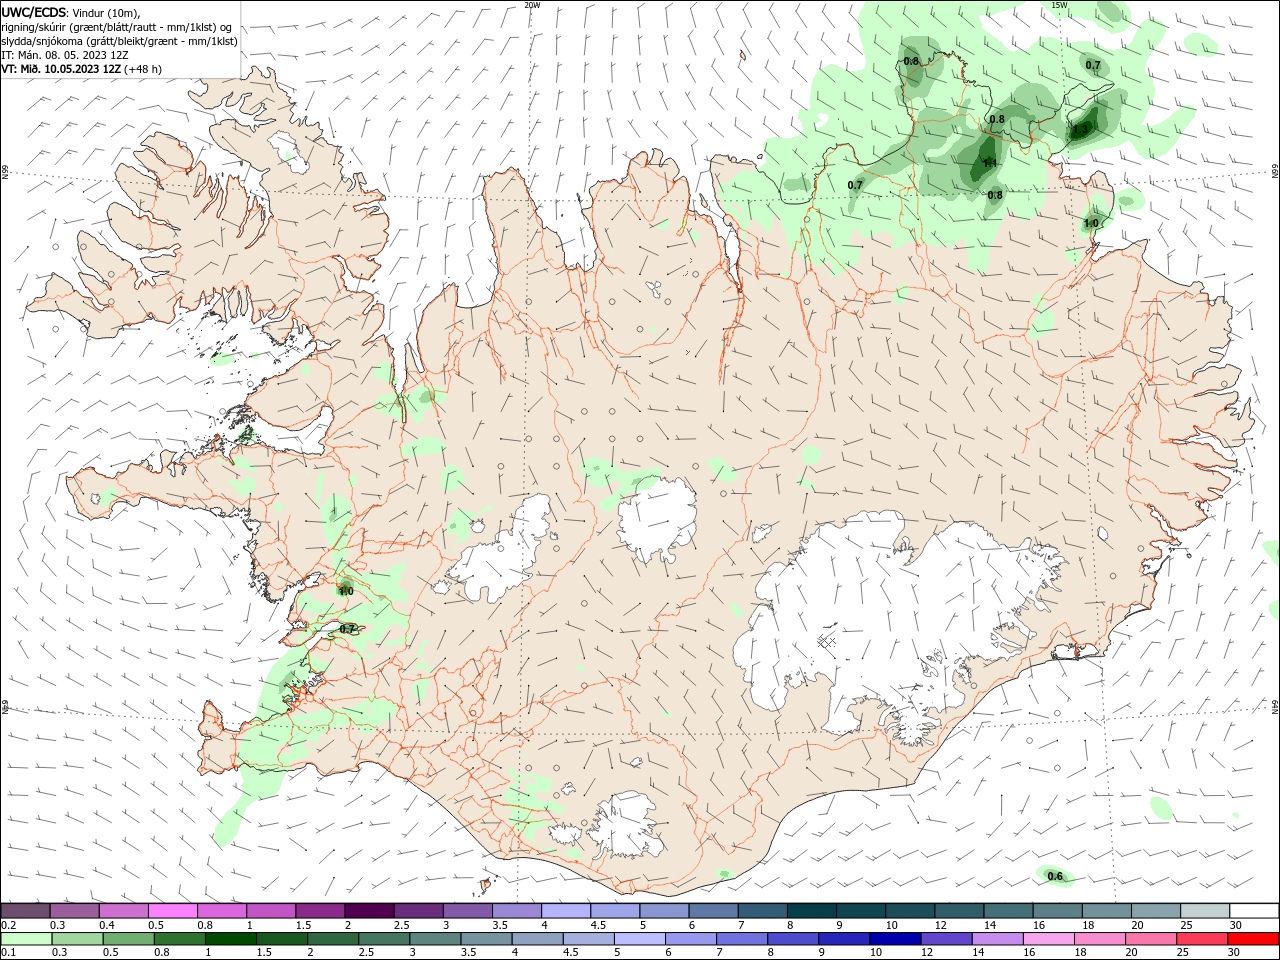Viewport: 1280px width, 960px height.
Task: Click the UWC/ECDS title in the header
Action: pos(34,12)
